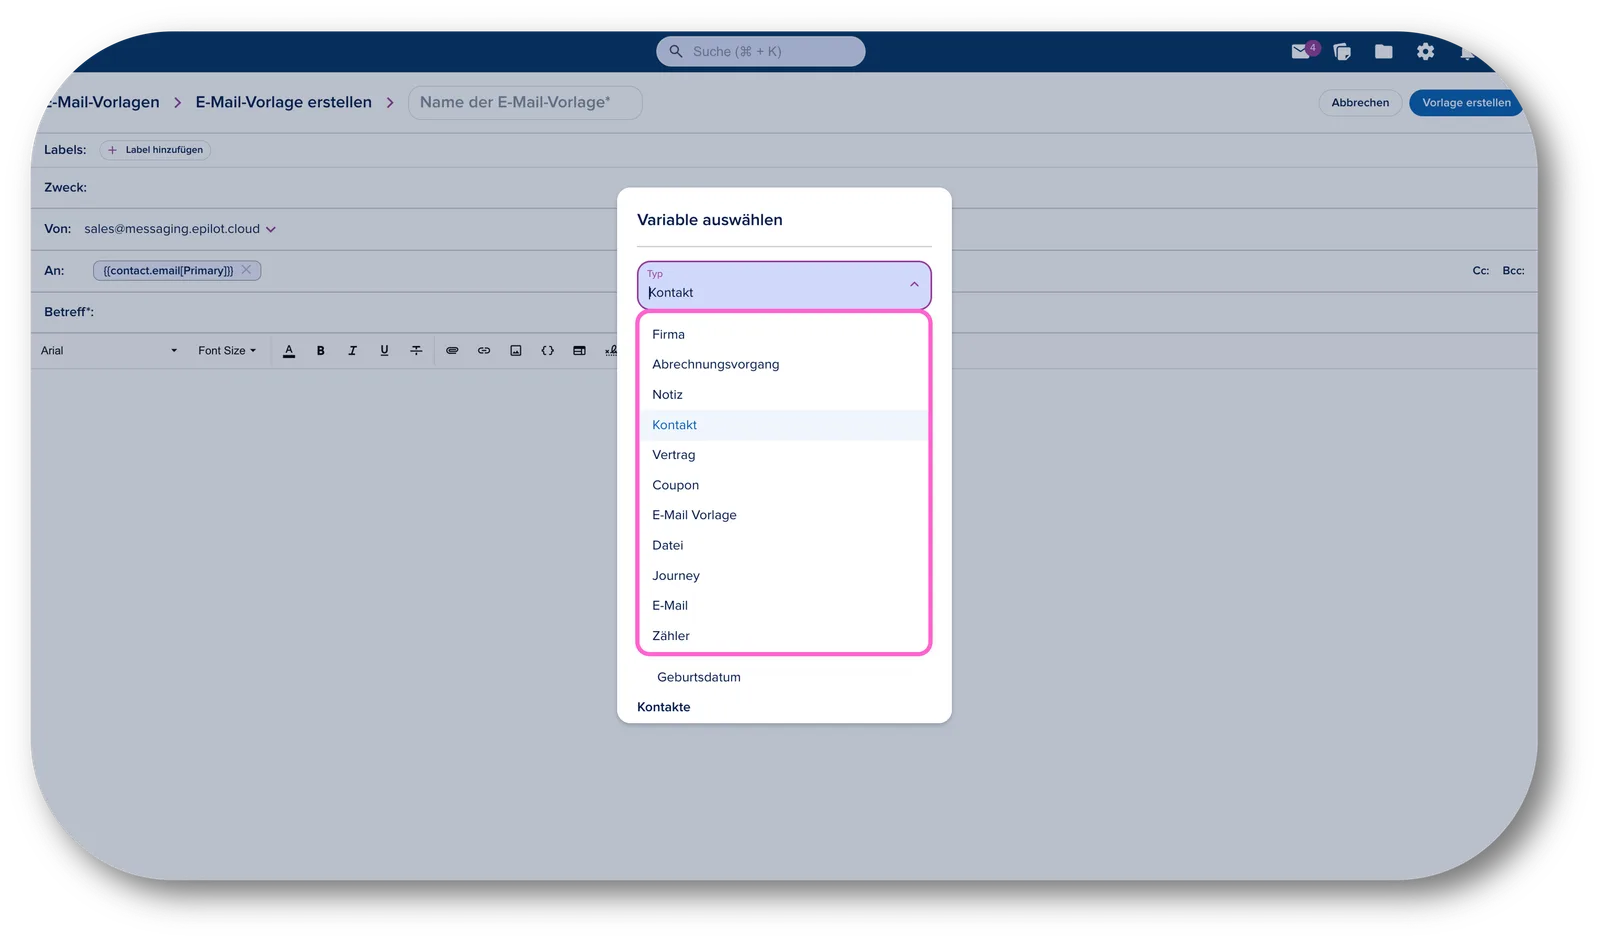Go to E-Mail-Vorlagen breadcrumb

103,102
